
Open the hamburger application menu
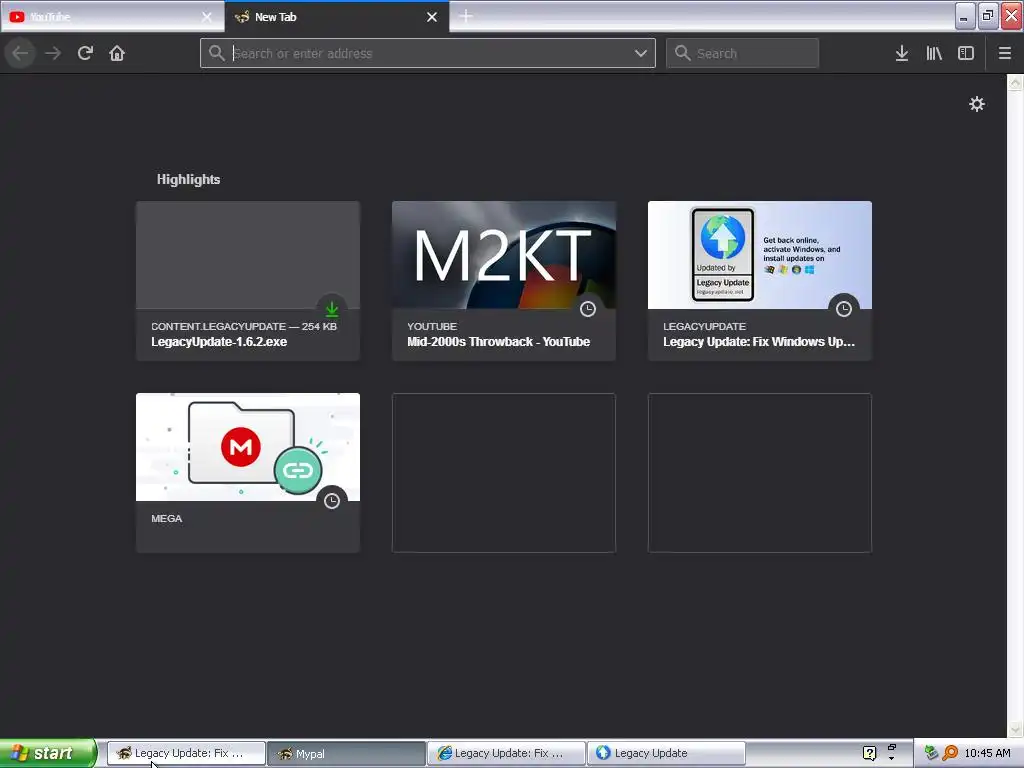(x=1004, y=53)
